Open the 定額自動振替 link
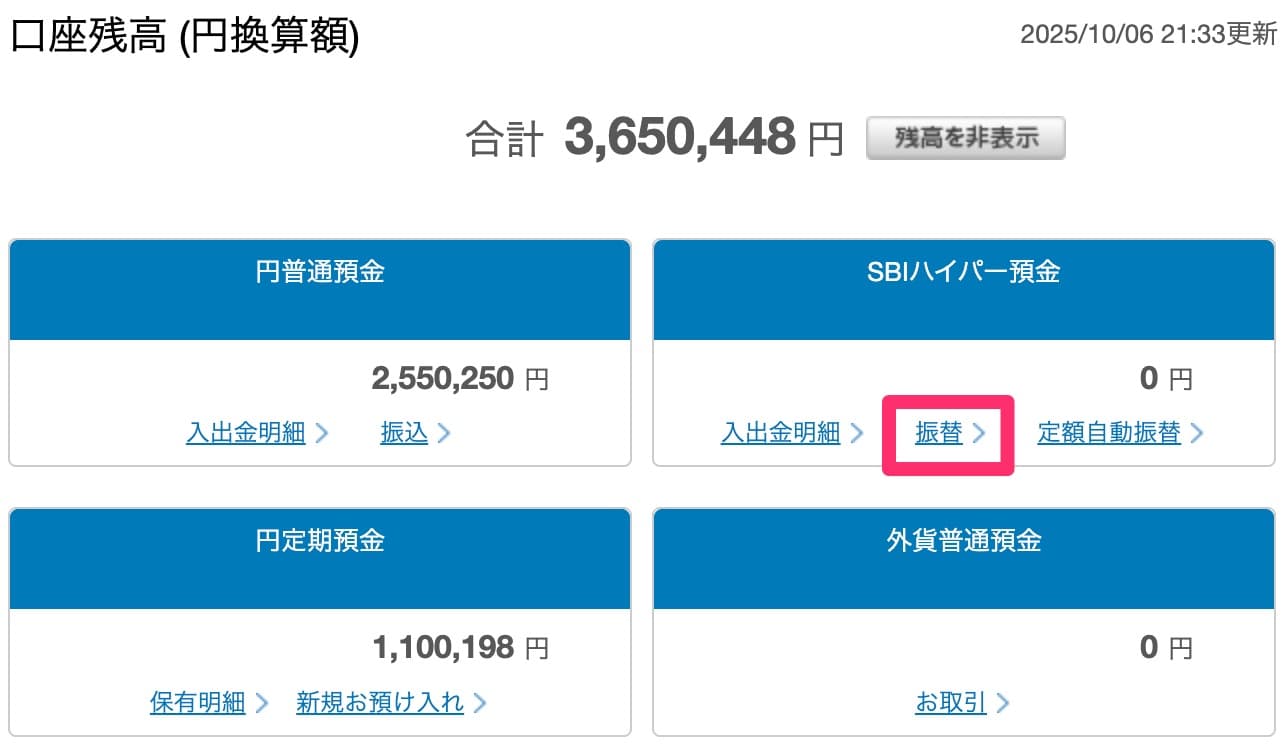 1108,433
